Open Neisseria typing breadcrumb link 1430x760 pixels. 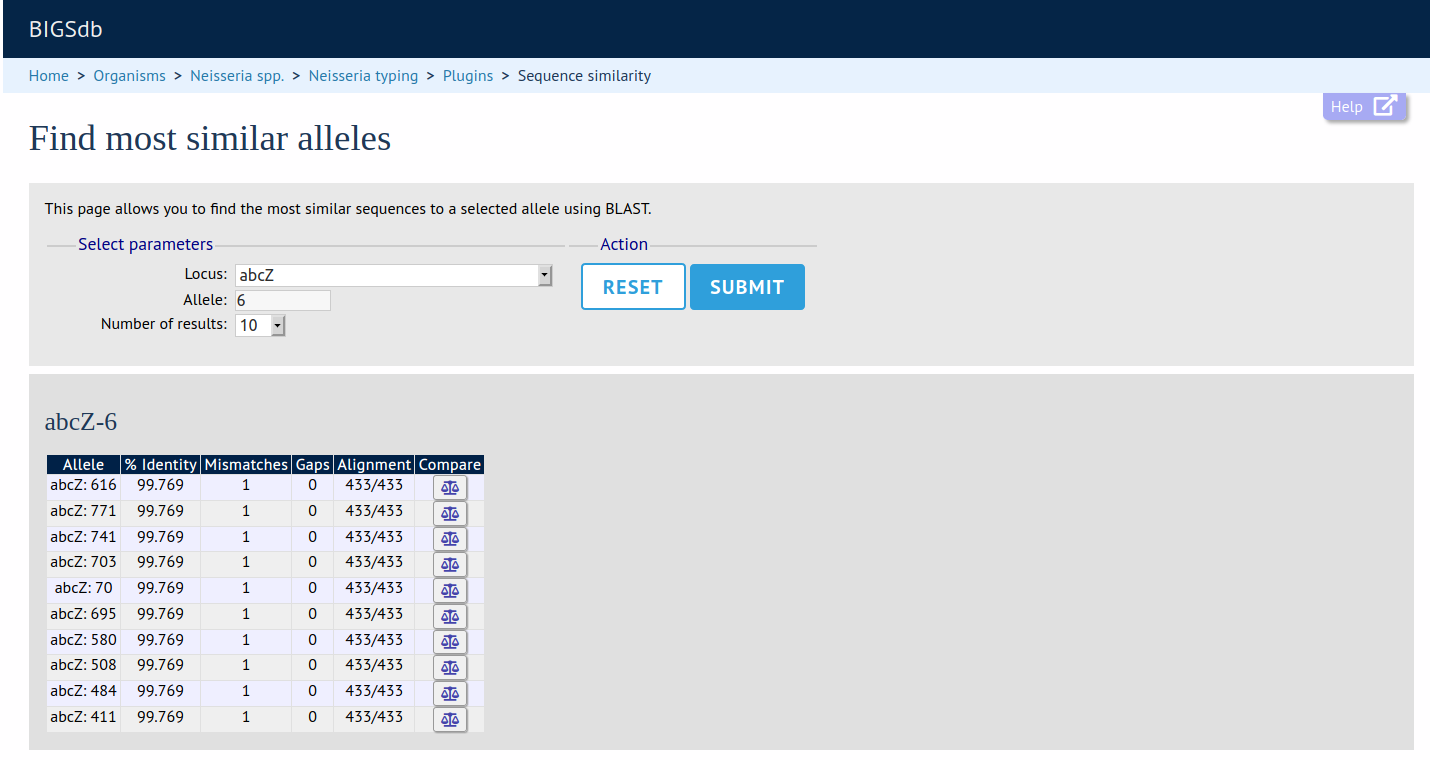click(363, 76)
